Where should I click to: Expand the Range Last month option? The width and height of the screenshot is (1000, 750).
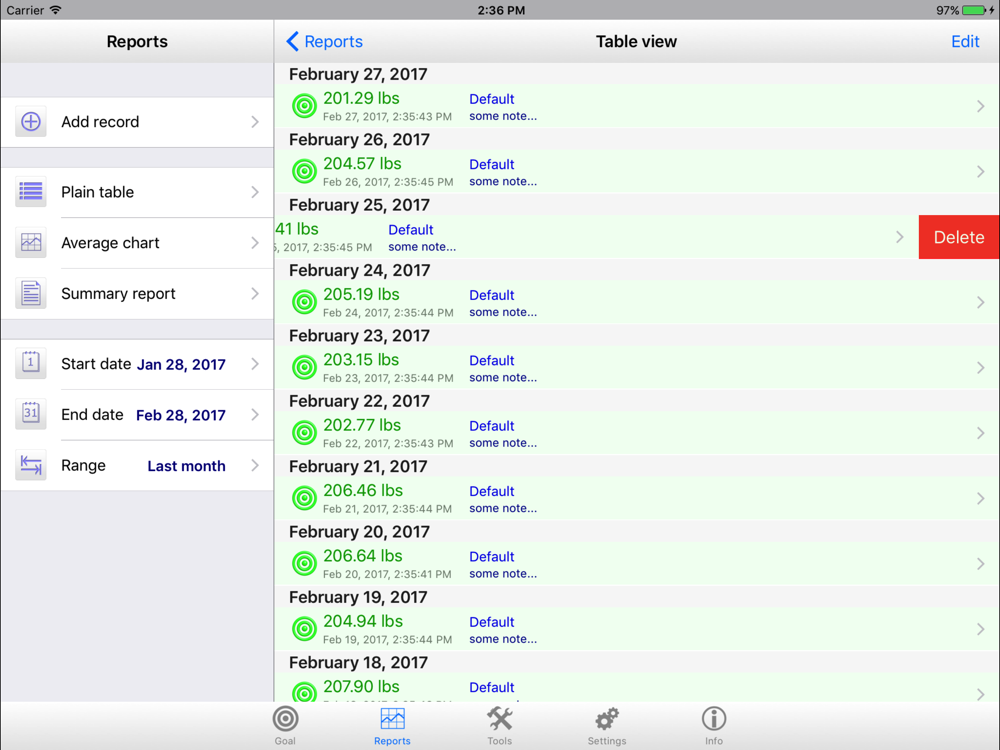point(186,466)
